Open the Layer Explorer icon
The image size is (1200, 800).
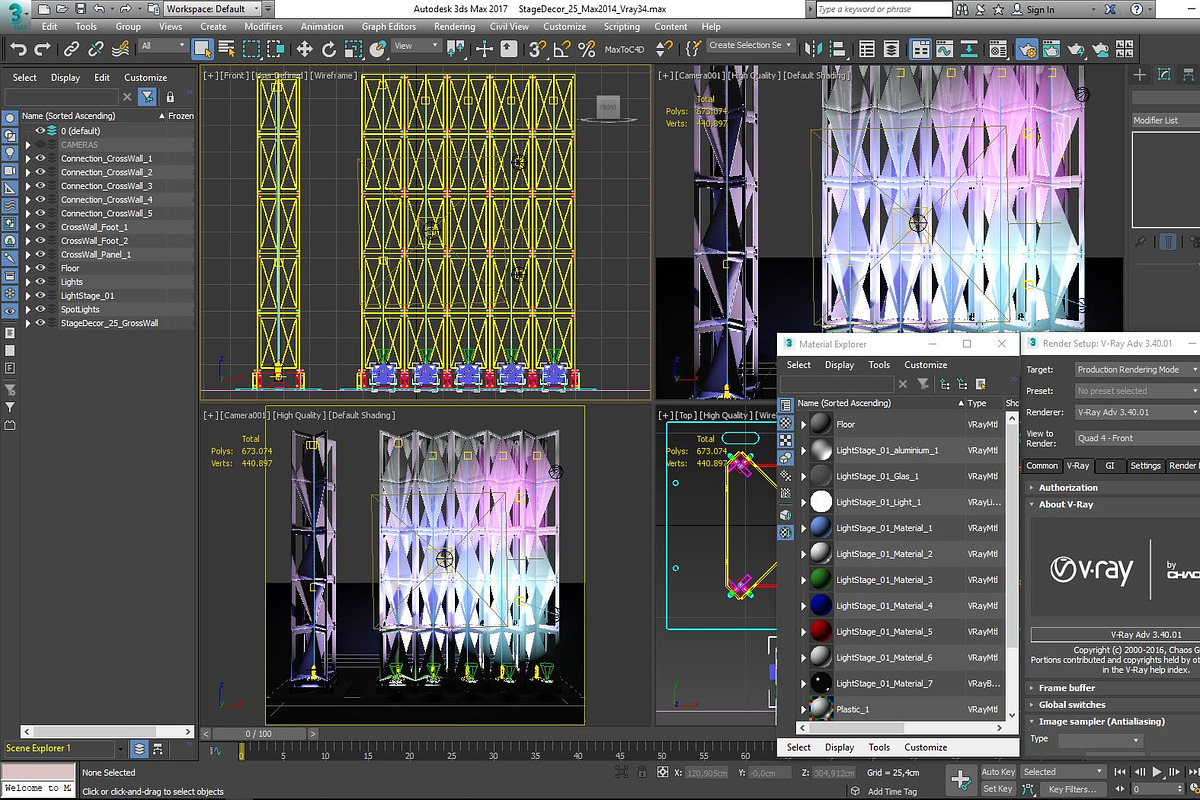click(x=892, y=48)
